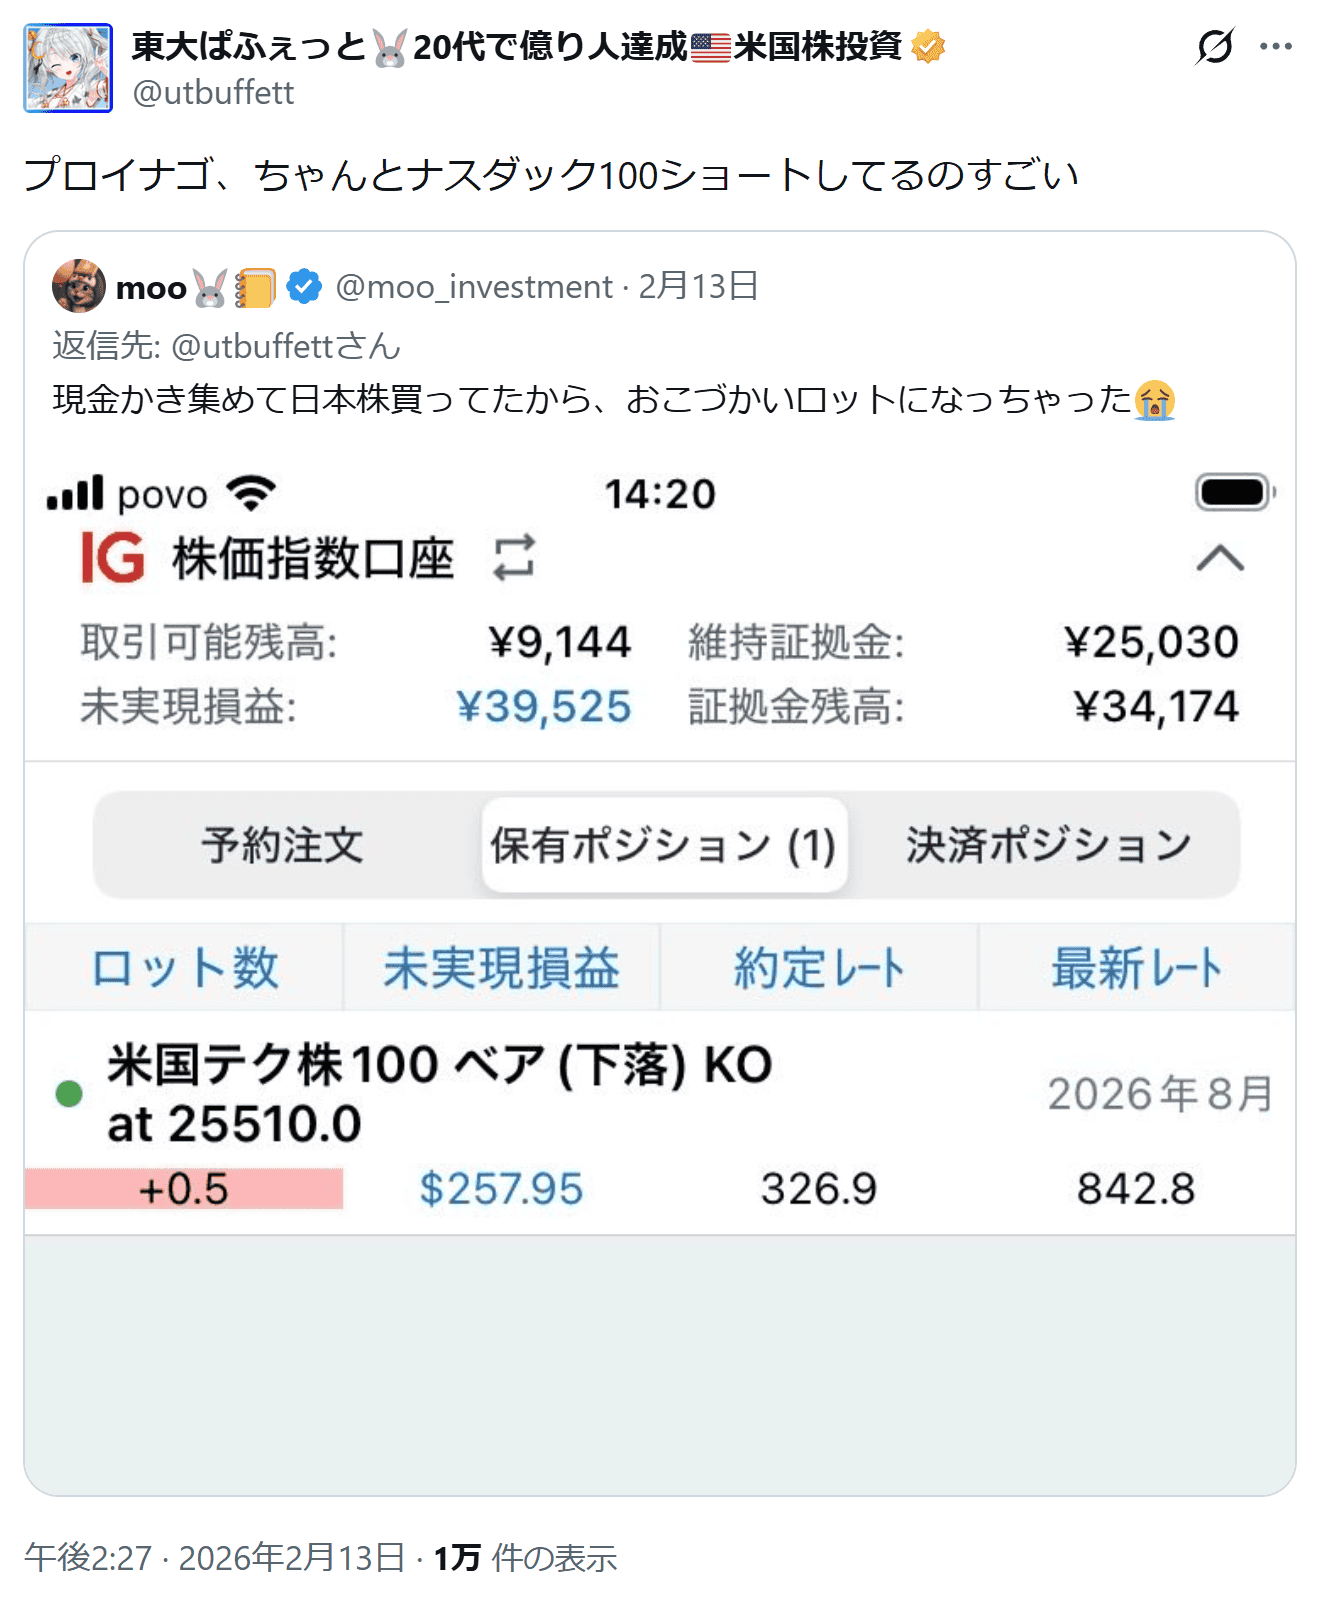Open the post timestamp 午後2:27 link
The height and width of the screenshot is (1611, 1319).
[88, 1558]
